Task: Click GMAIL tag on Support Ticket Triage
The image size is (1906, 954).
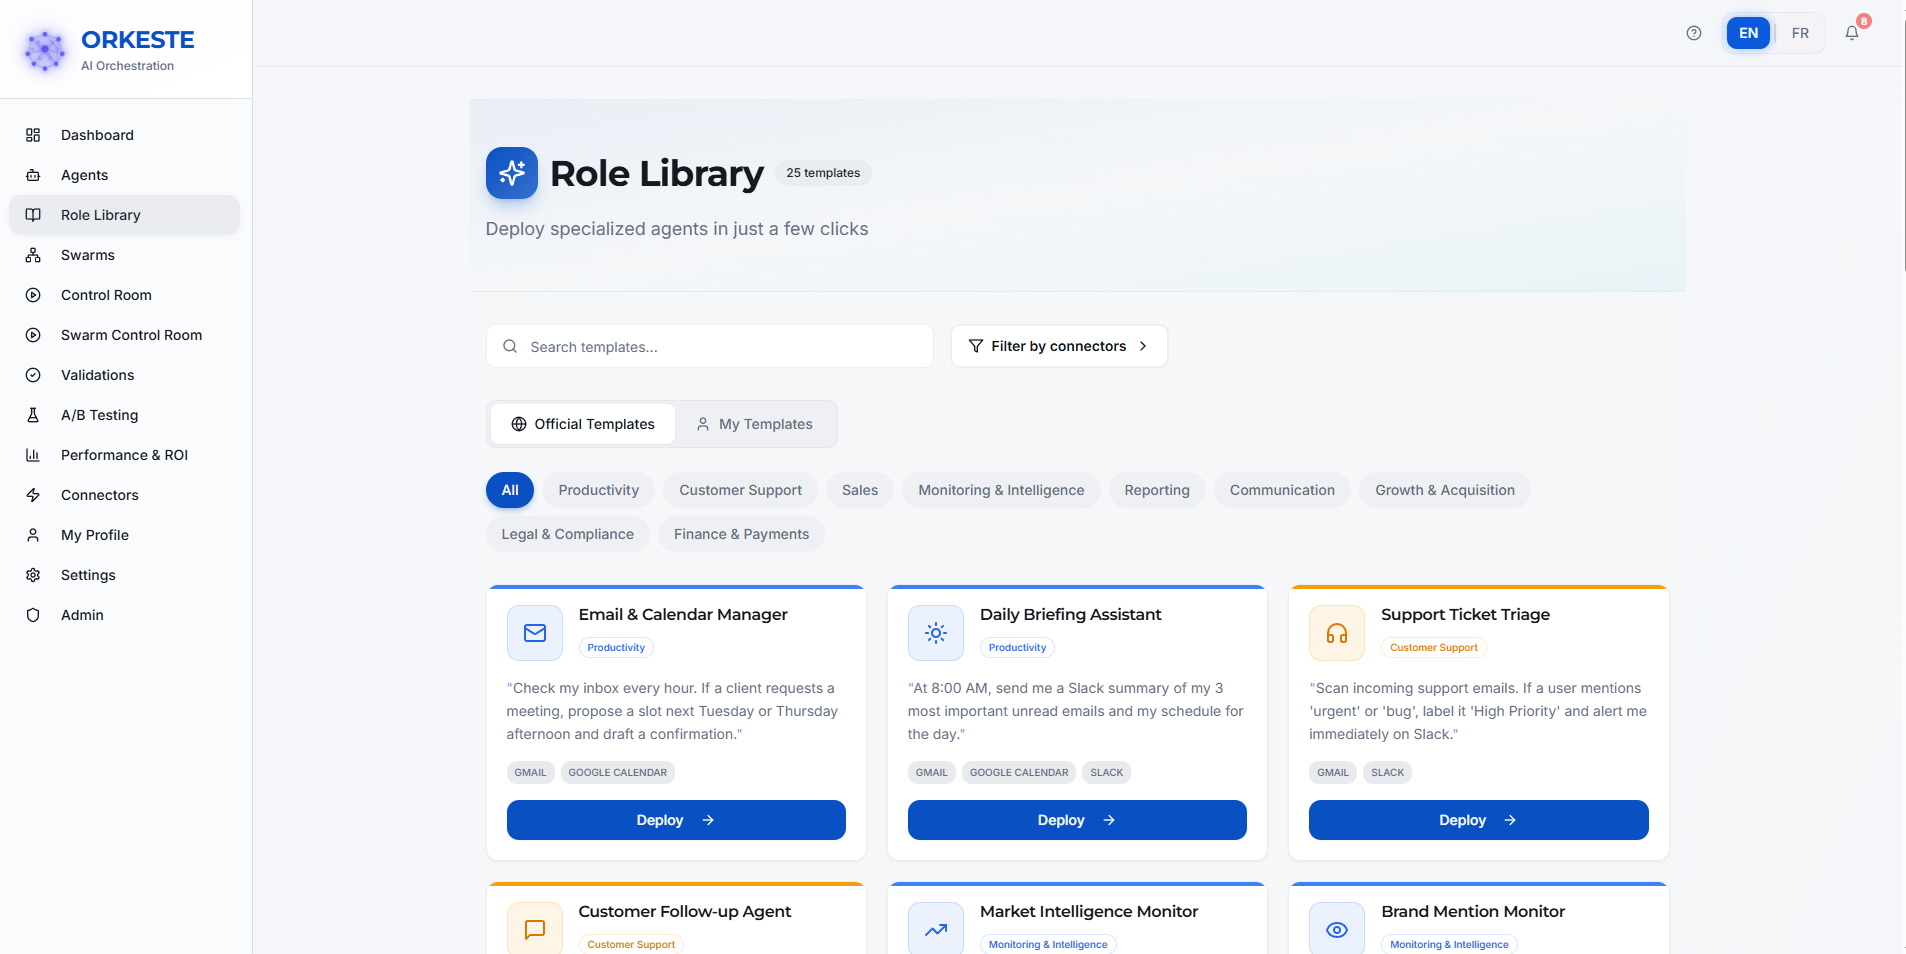Action: tap(1332, 772)
